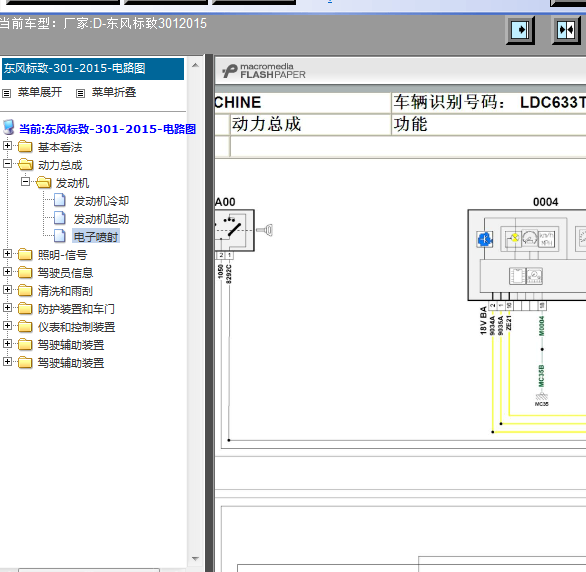
Task: Click the ignition switch symbol in diagram
Action: [234, 230]
